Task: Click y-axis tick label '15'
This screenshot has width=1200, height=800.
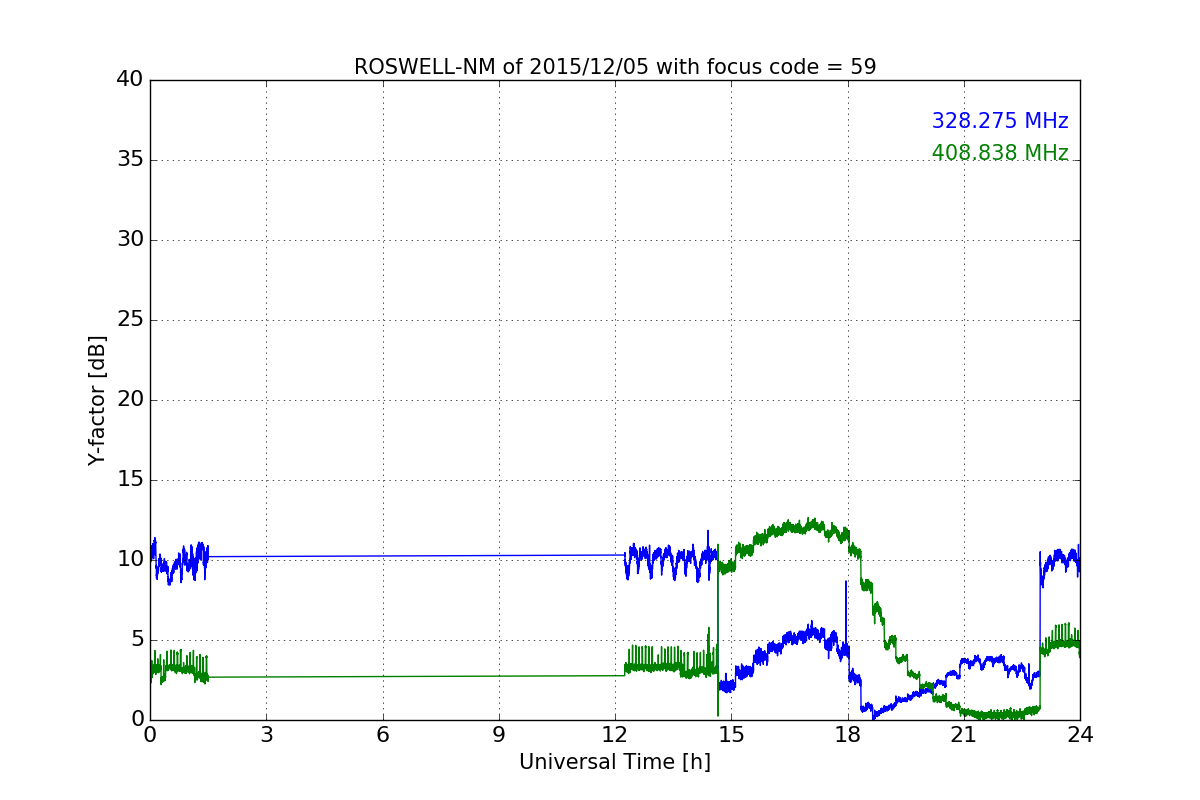Action: pos(130,480)
